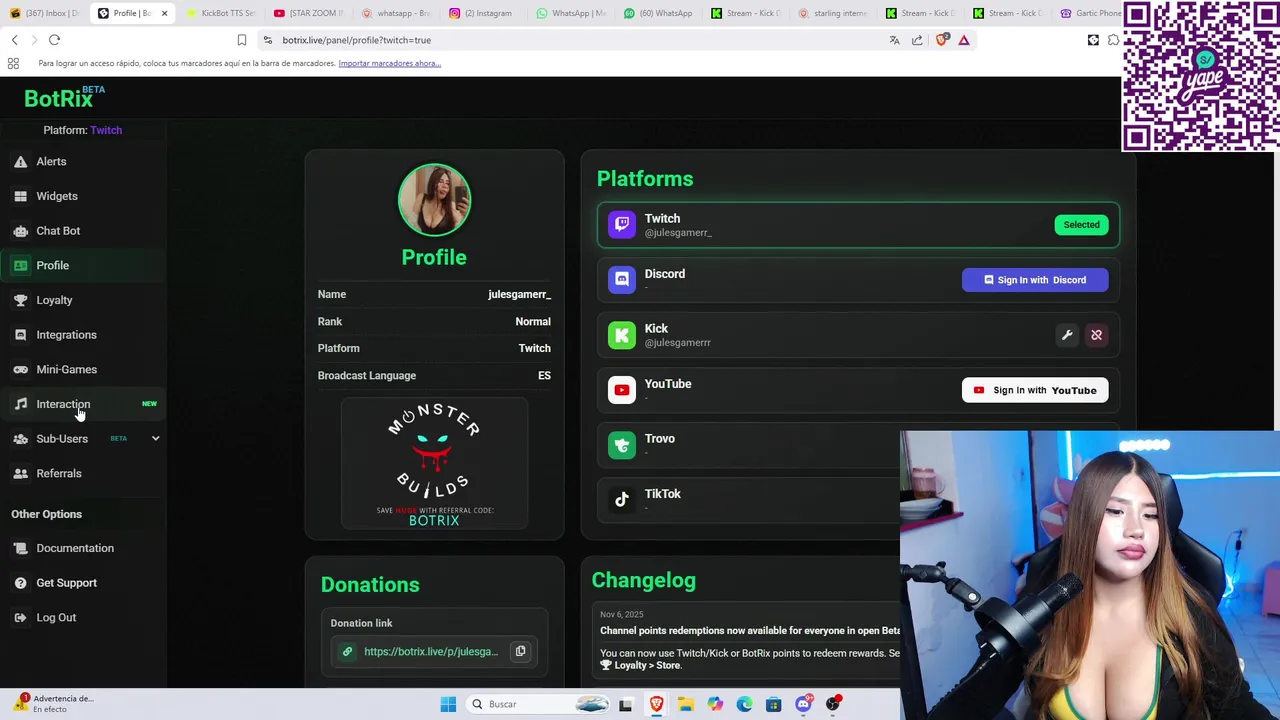Click Sign in with Discord button
The height and width of the screenshot is (720, 1280).
(x=1035, y=280)
